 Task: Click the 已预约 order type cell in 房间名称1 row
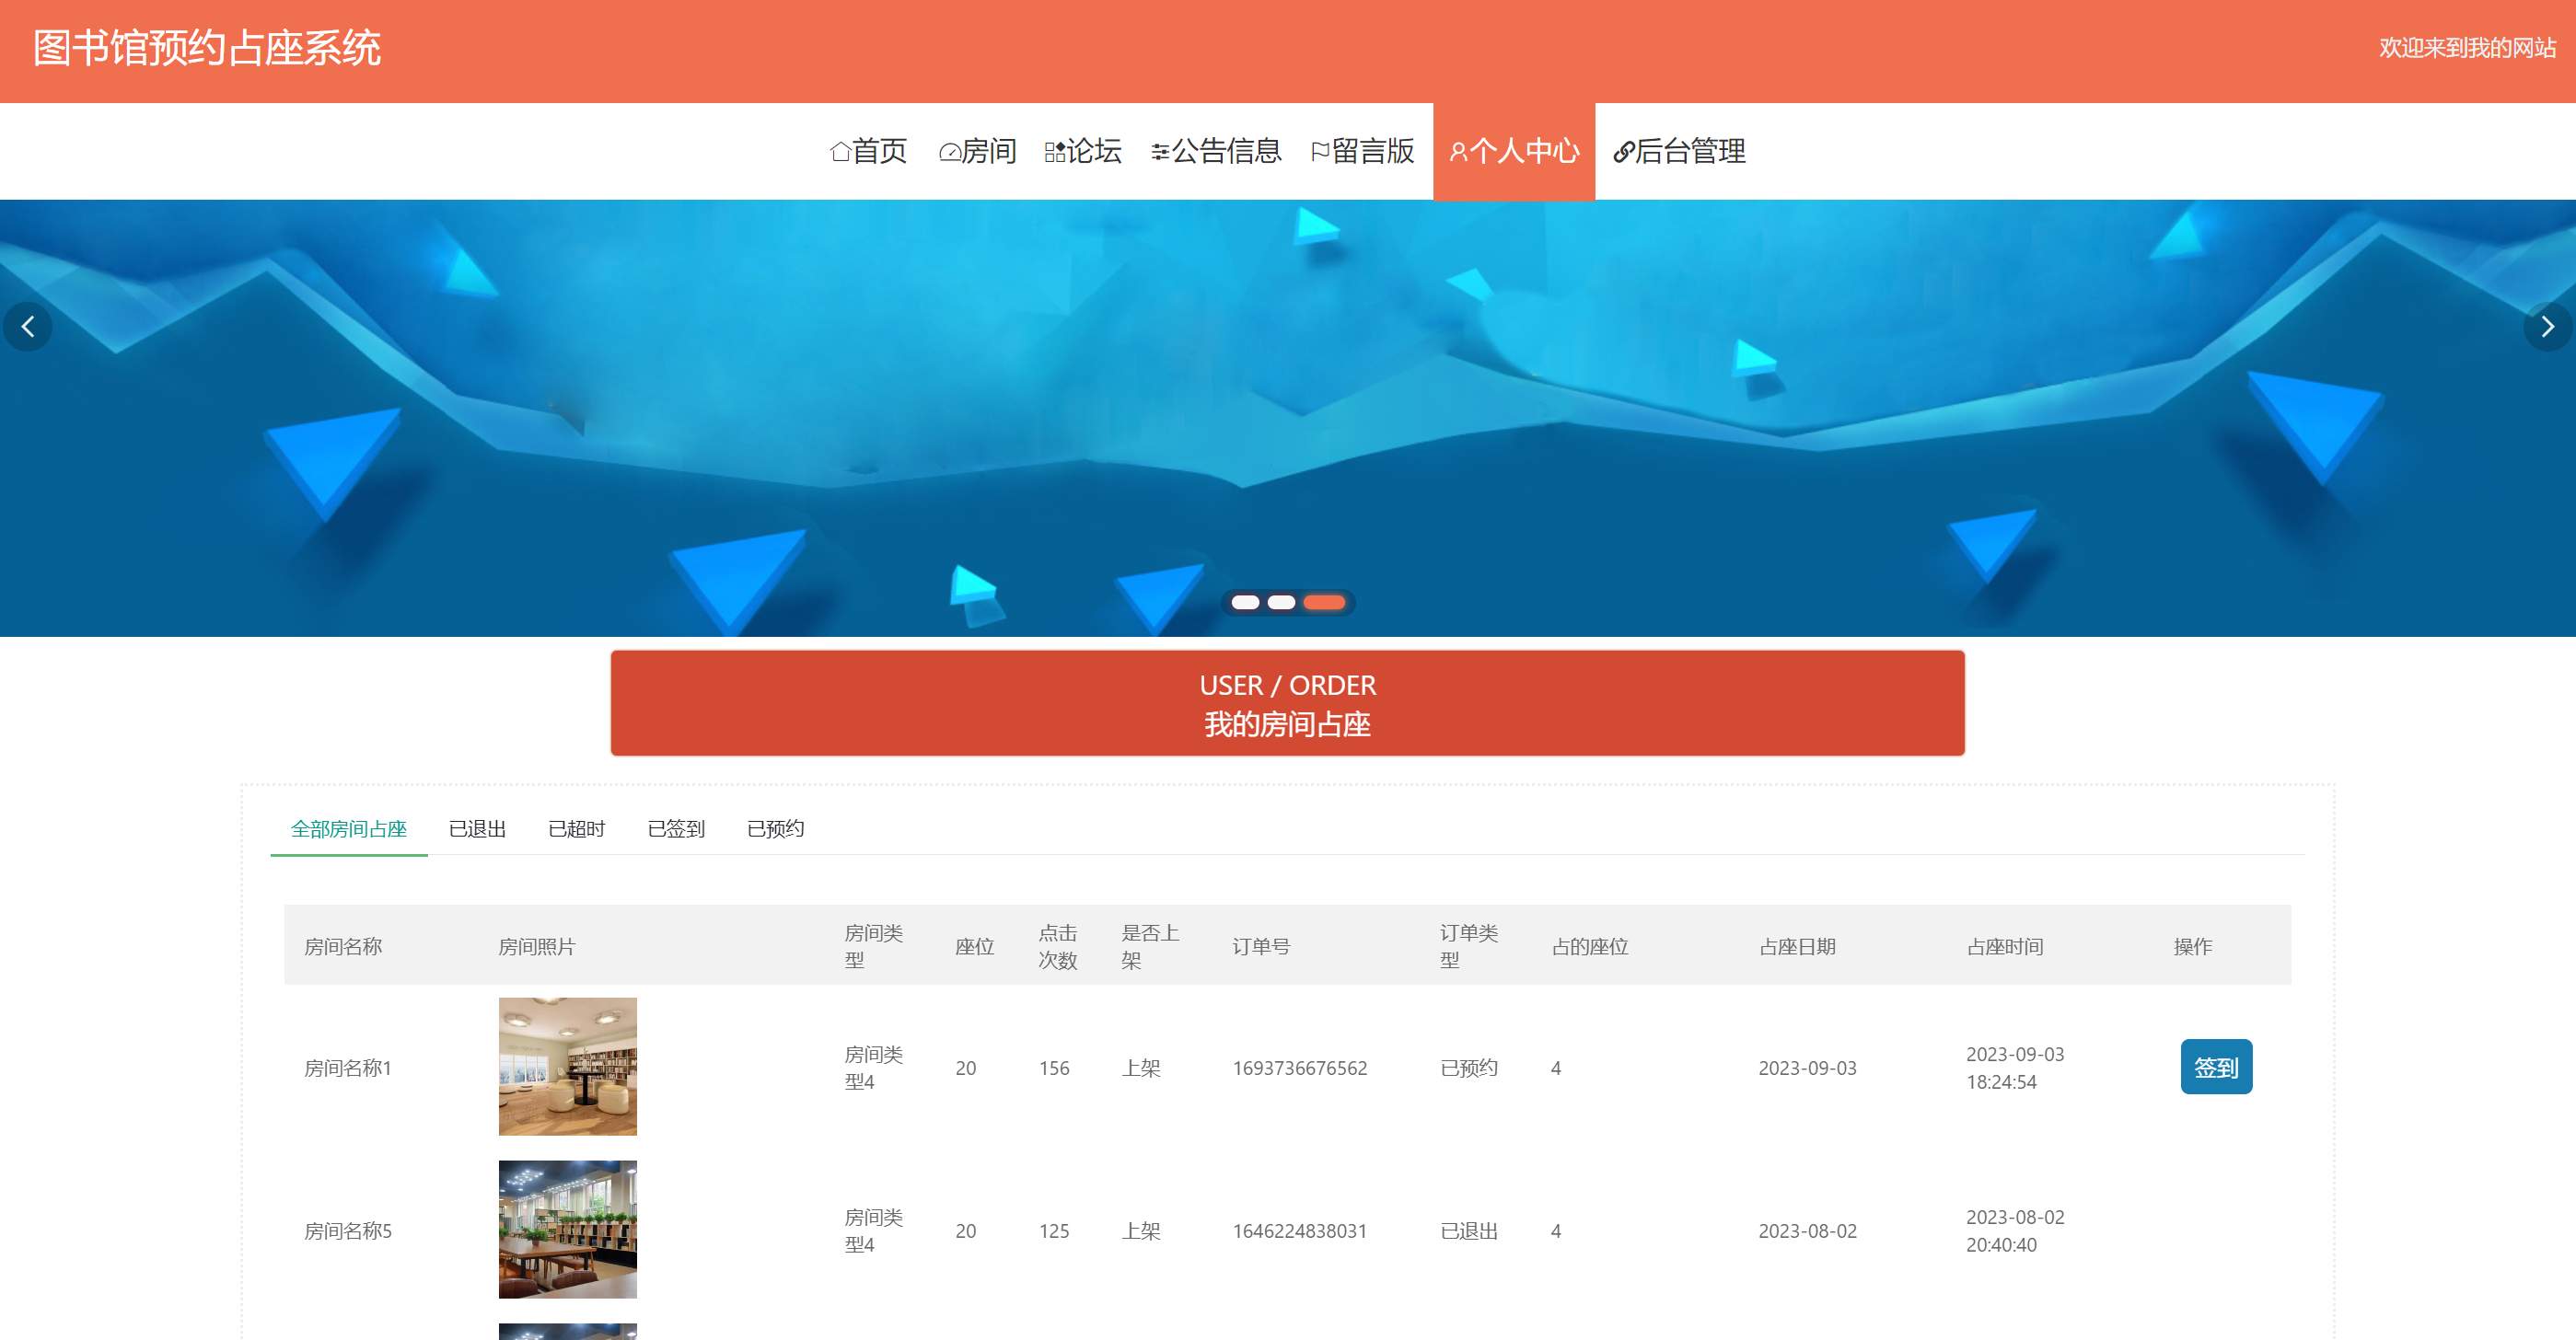click(x=1469, y=1068)
